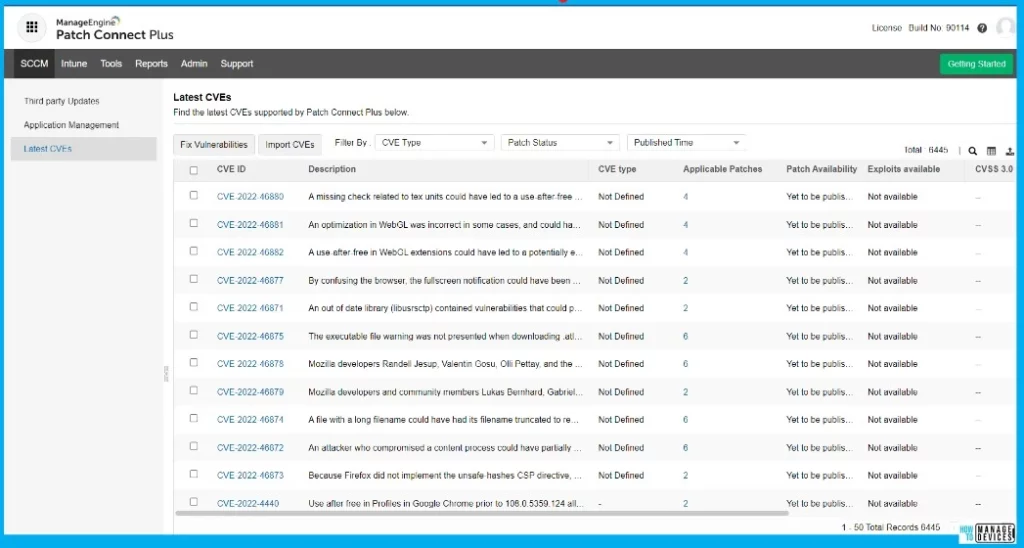This screenshot has width=1024, height=548.
Task: Sort by the CVE type column header
Action: pyautogui.click(x=617, y=169)
